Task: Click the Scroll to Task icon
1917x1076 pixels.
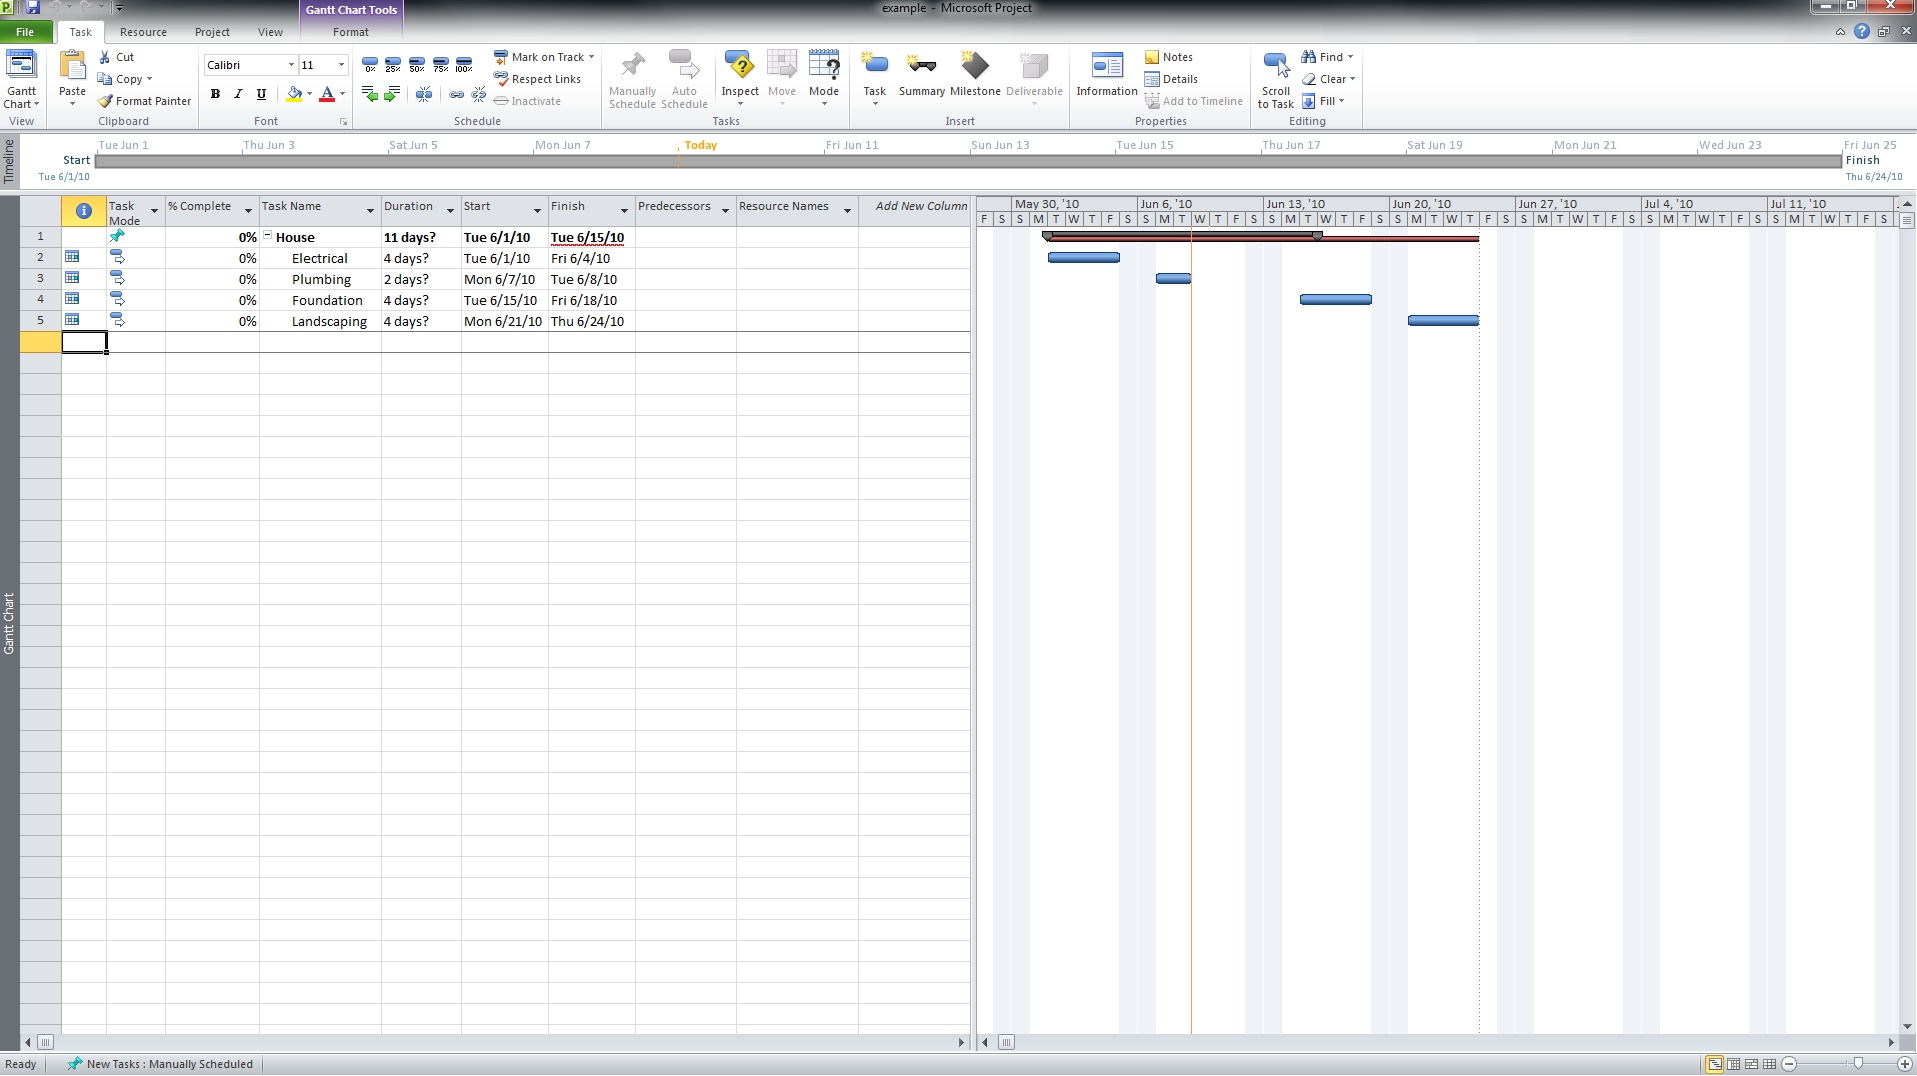Action: coord(1275,80)
